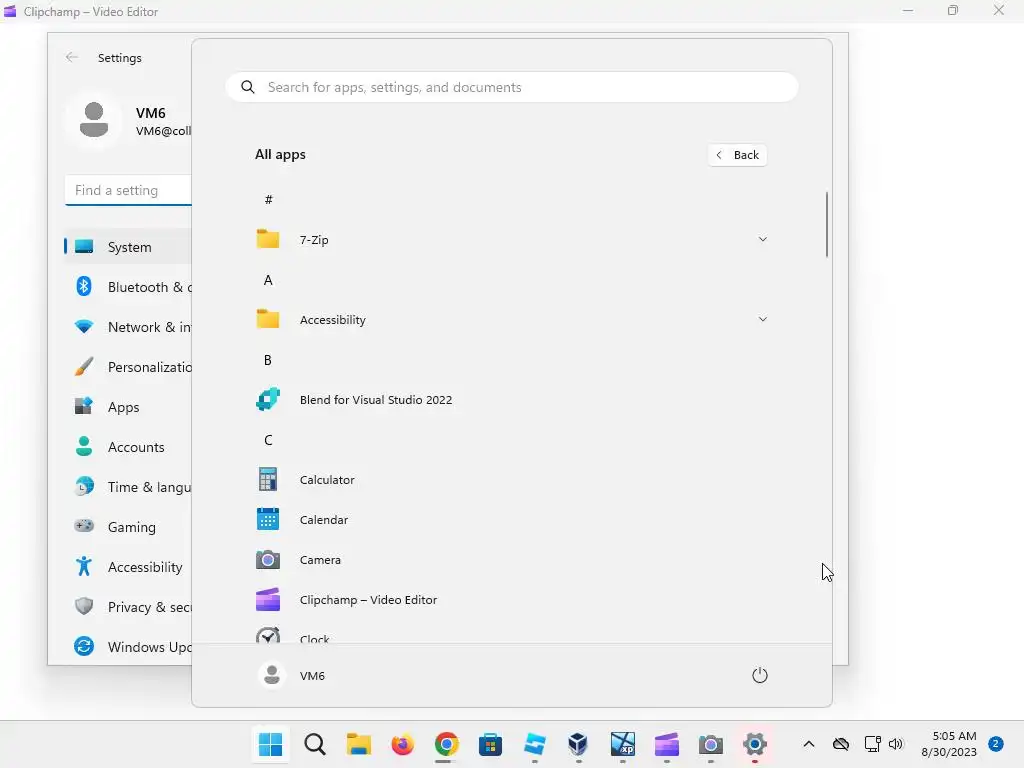Click the Start menu search field

click(511, 87)
